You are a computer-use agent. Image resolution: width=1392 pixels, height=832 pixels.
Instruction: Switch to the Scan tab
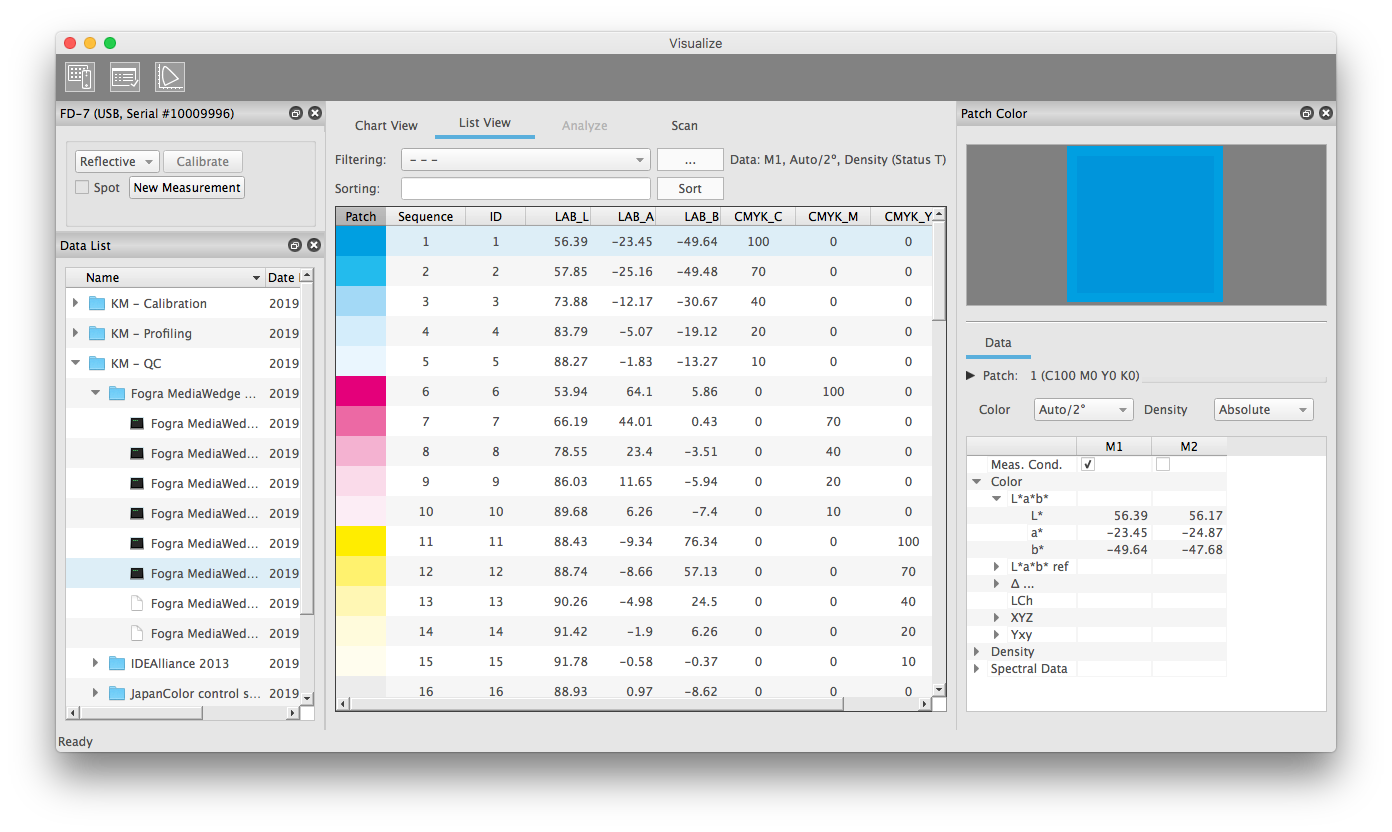tap(684, 126)
